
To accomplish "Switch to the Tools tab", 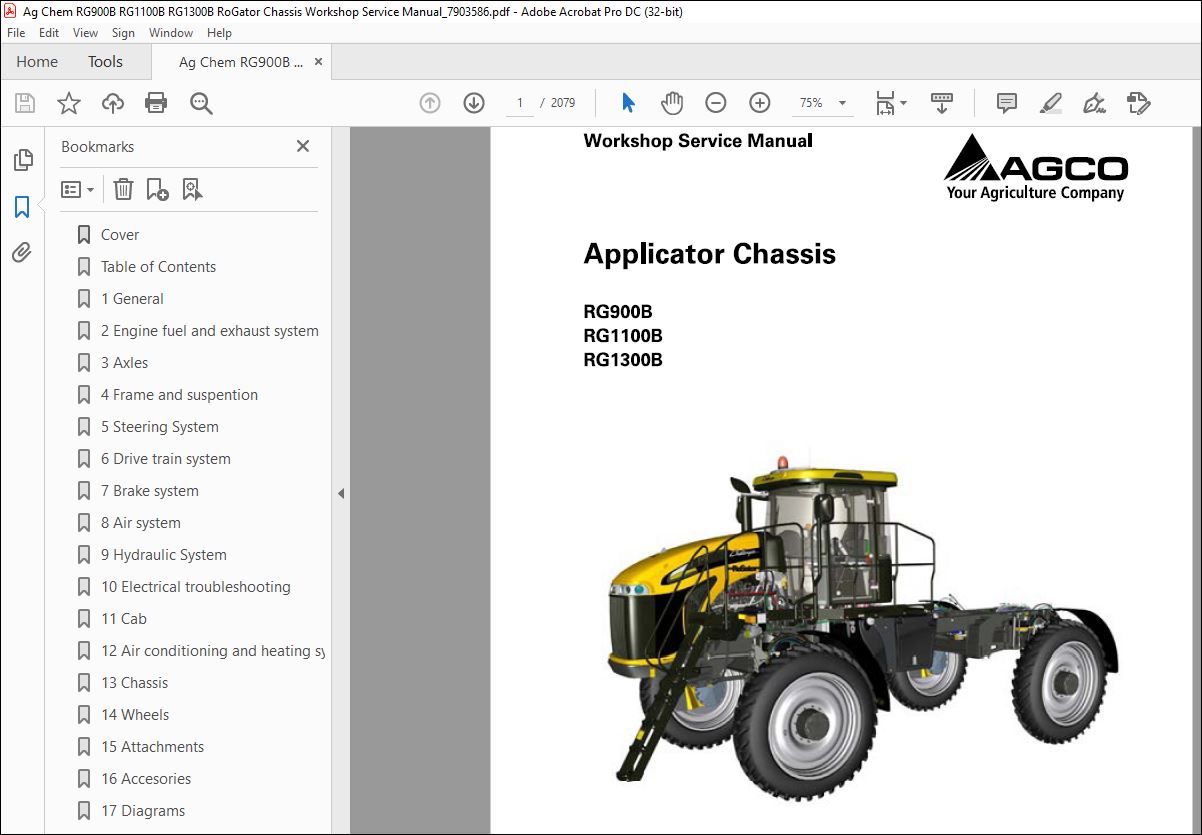I will (105, 62).
